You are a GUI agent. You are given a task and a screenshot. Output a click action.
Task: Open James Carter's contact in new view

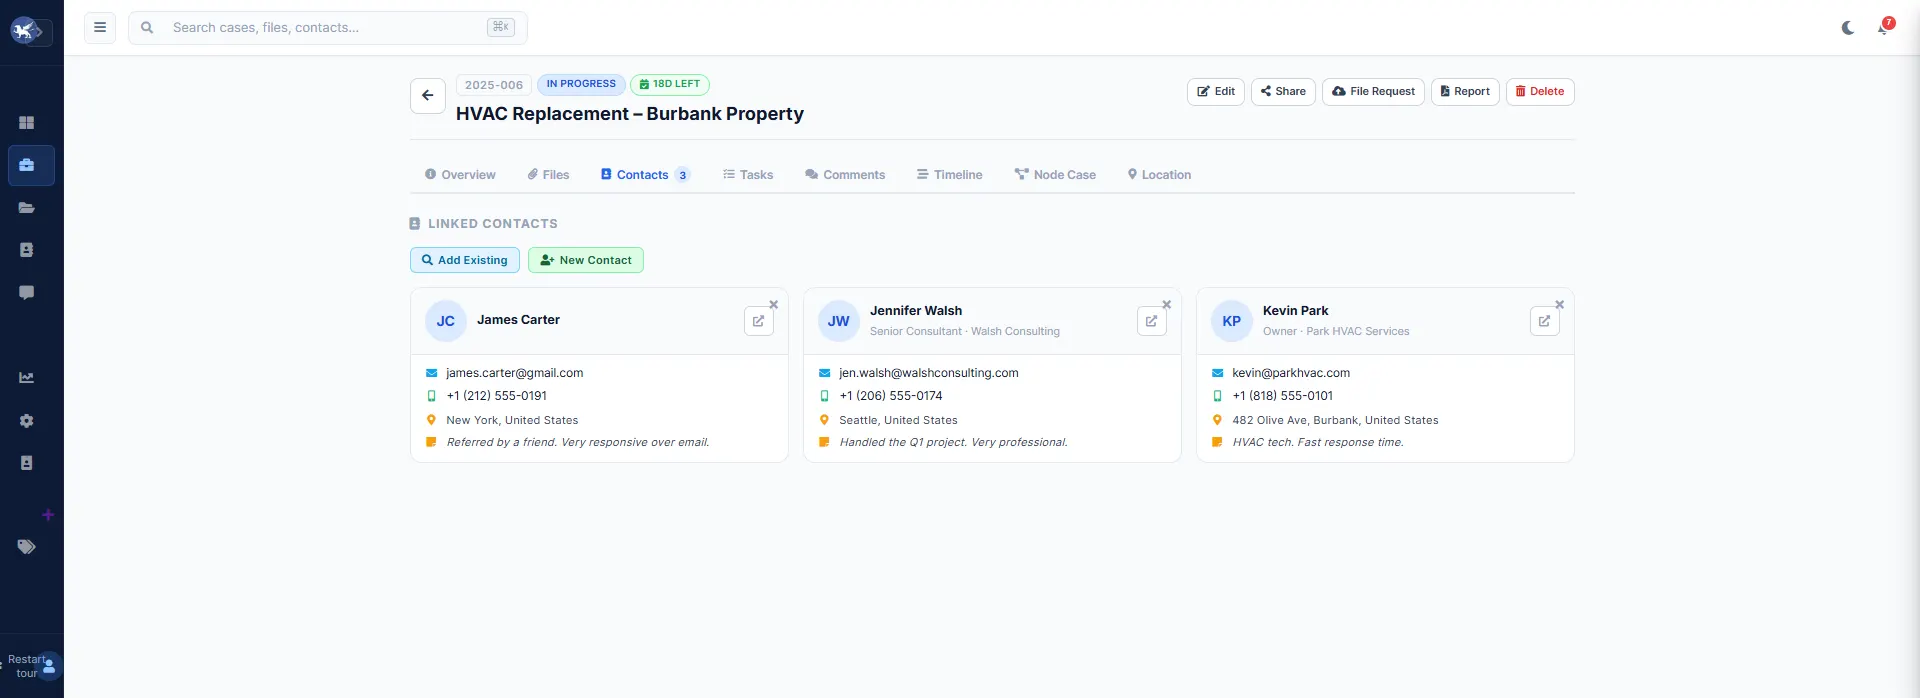[759, 321]
